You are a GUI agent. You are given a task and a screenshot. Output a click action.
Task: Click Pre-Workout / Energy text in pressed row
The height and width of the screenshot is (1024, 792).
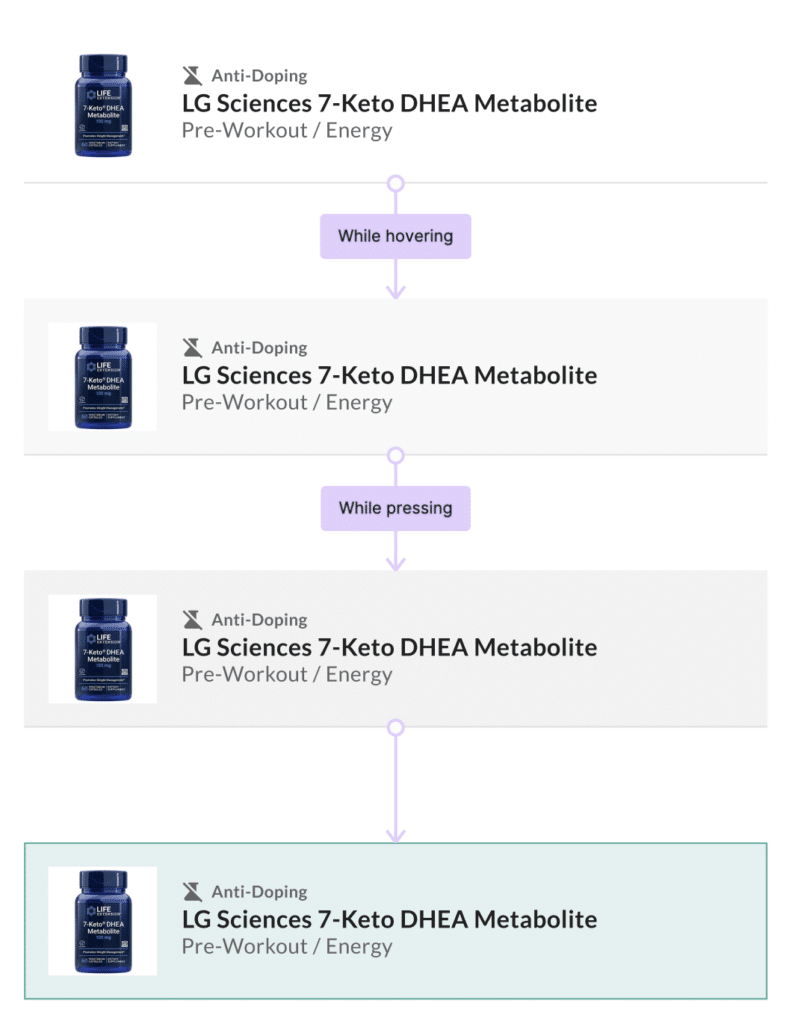(287, 675)
